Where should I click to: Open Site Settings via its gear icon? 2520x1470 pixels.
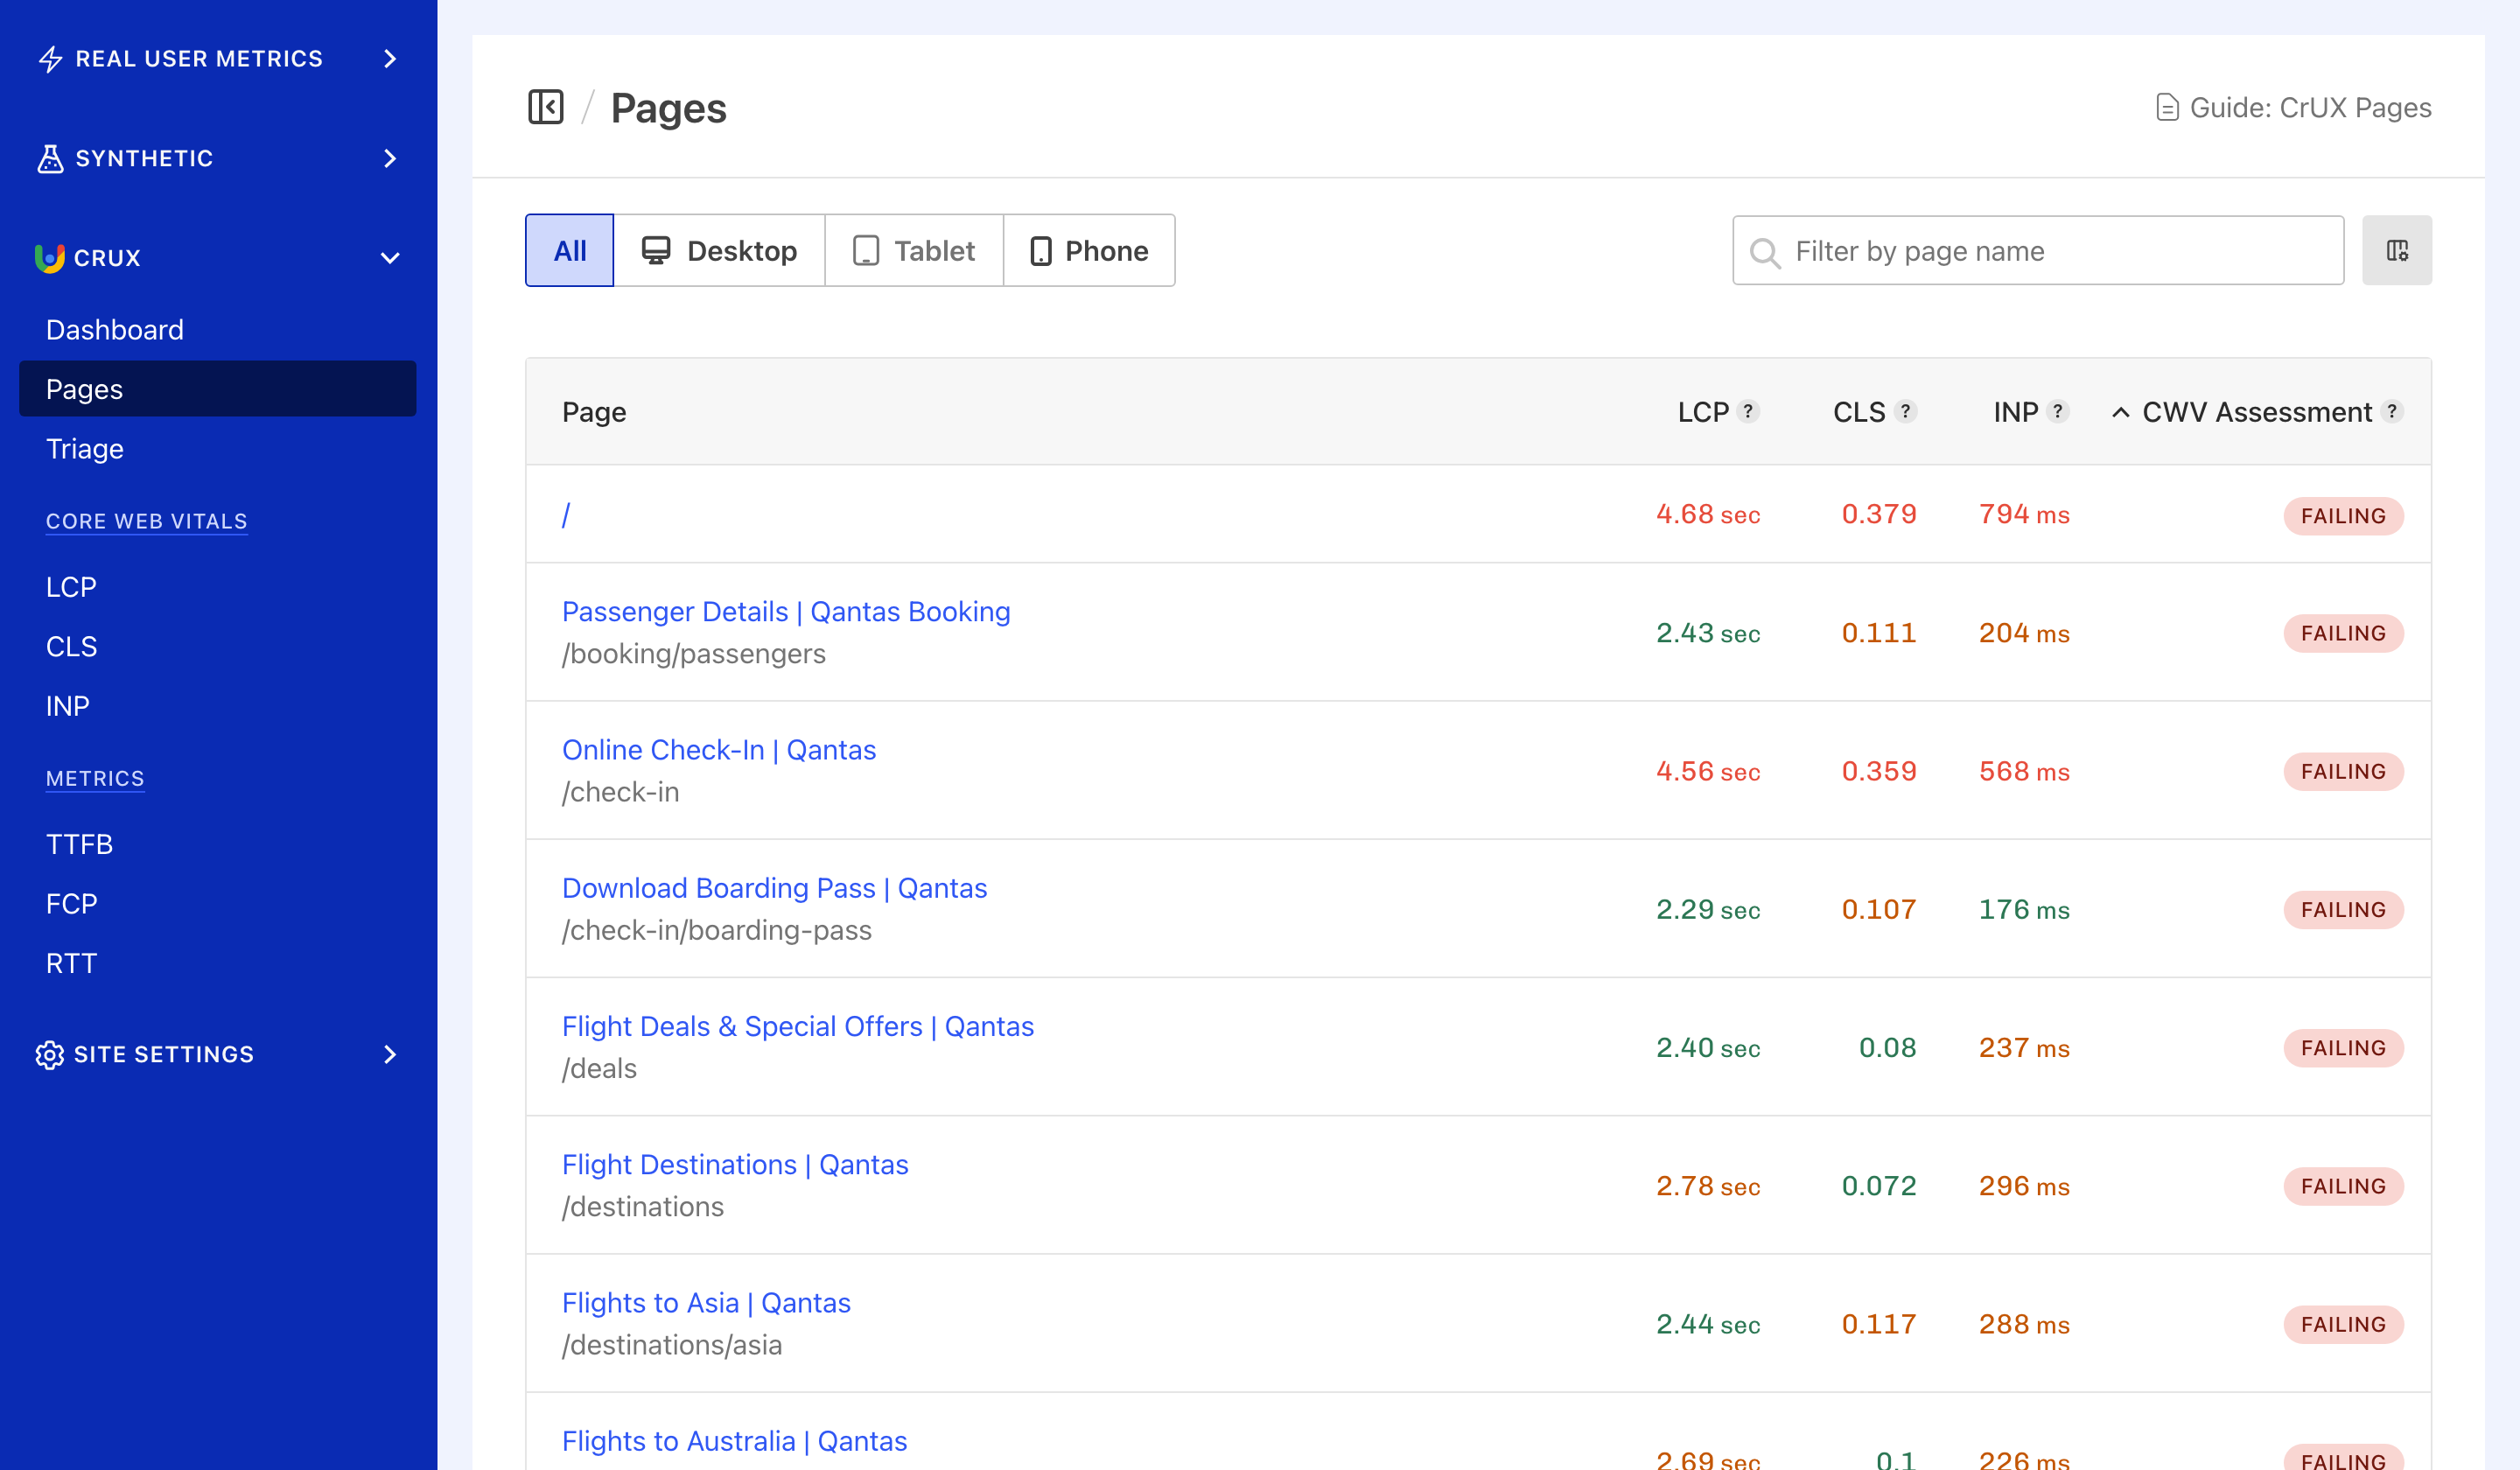[50, 1054]
